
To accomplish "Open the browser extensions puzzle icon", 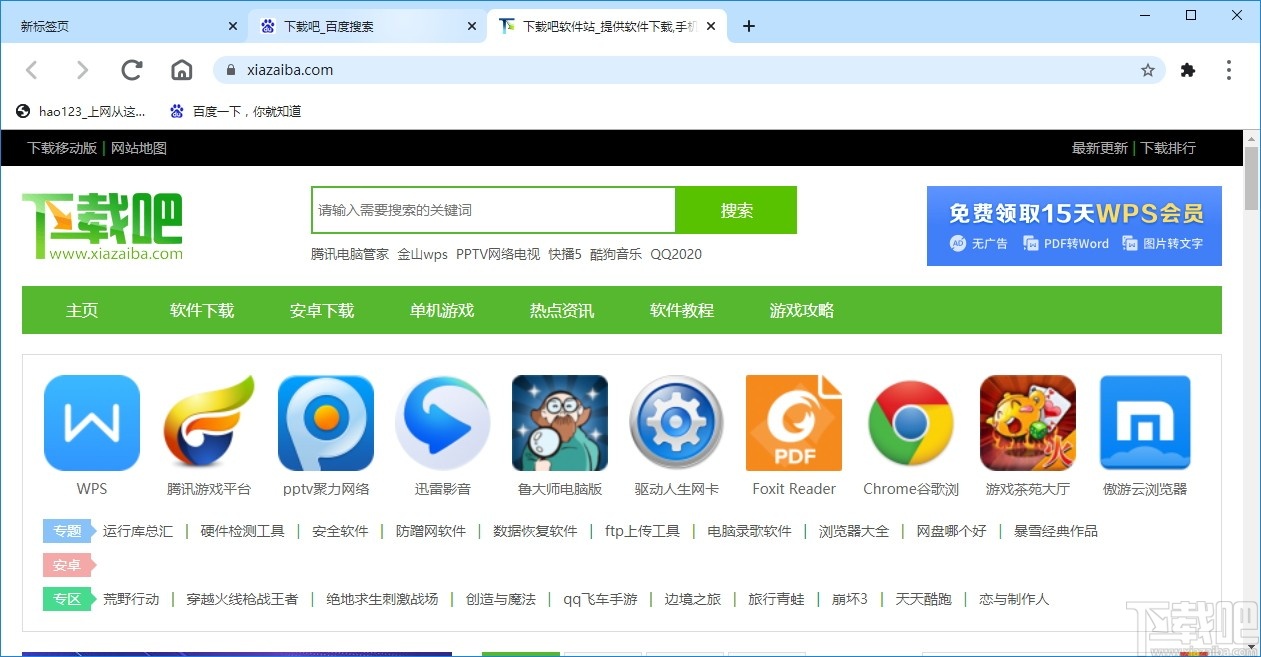I will 1187,70.
